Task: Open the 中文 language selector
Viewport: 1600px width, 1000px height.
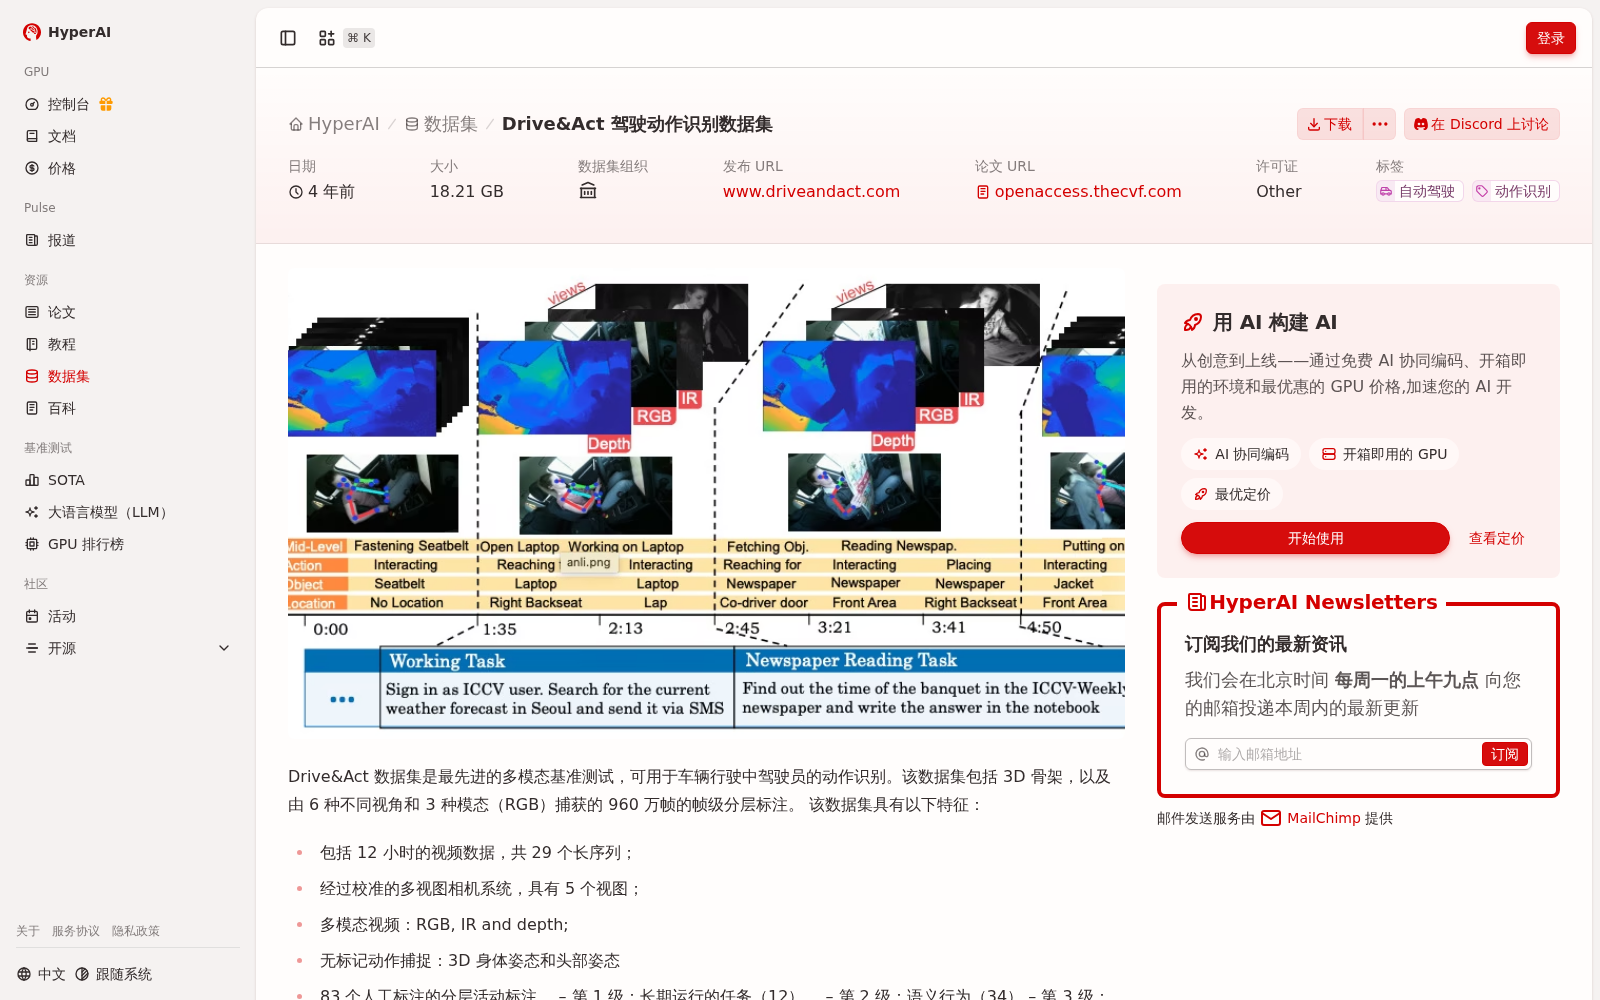Action: coord(41,974)
